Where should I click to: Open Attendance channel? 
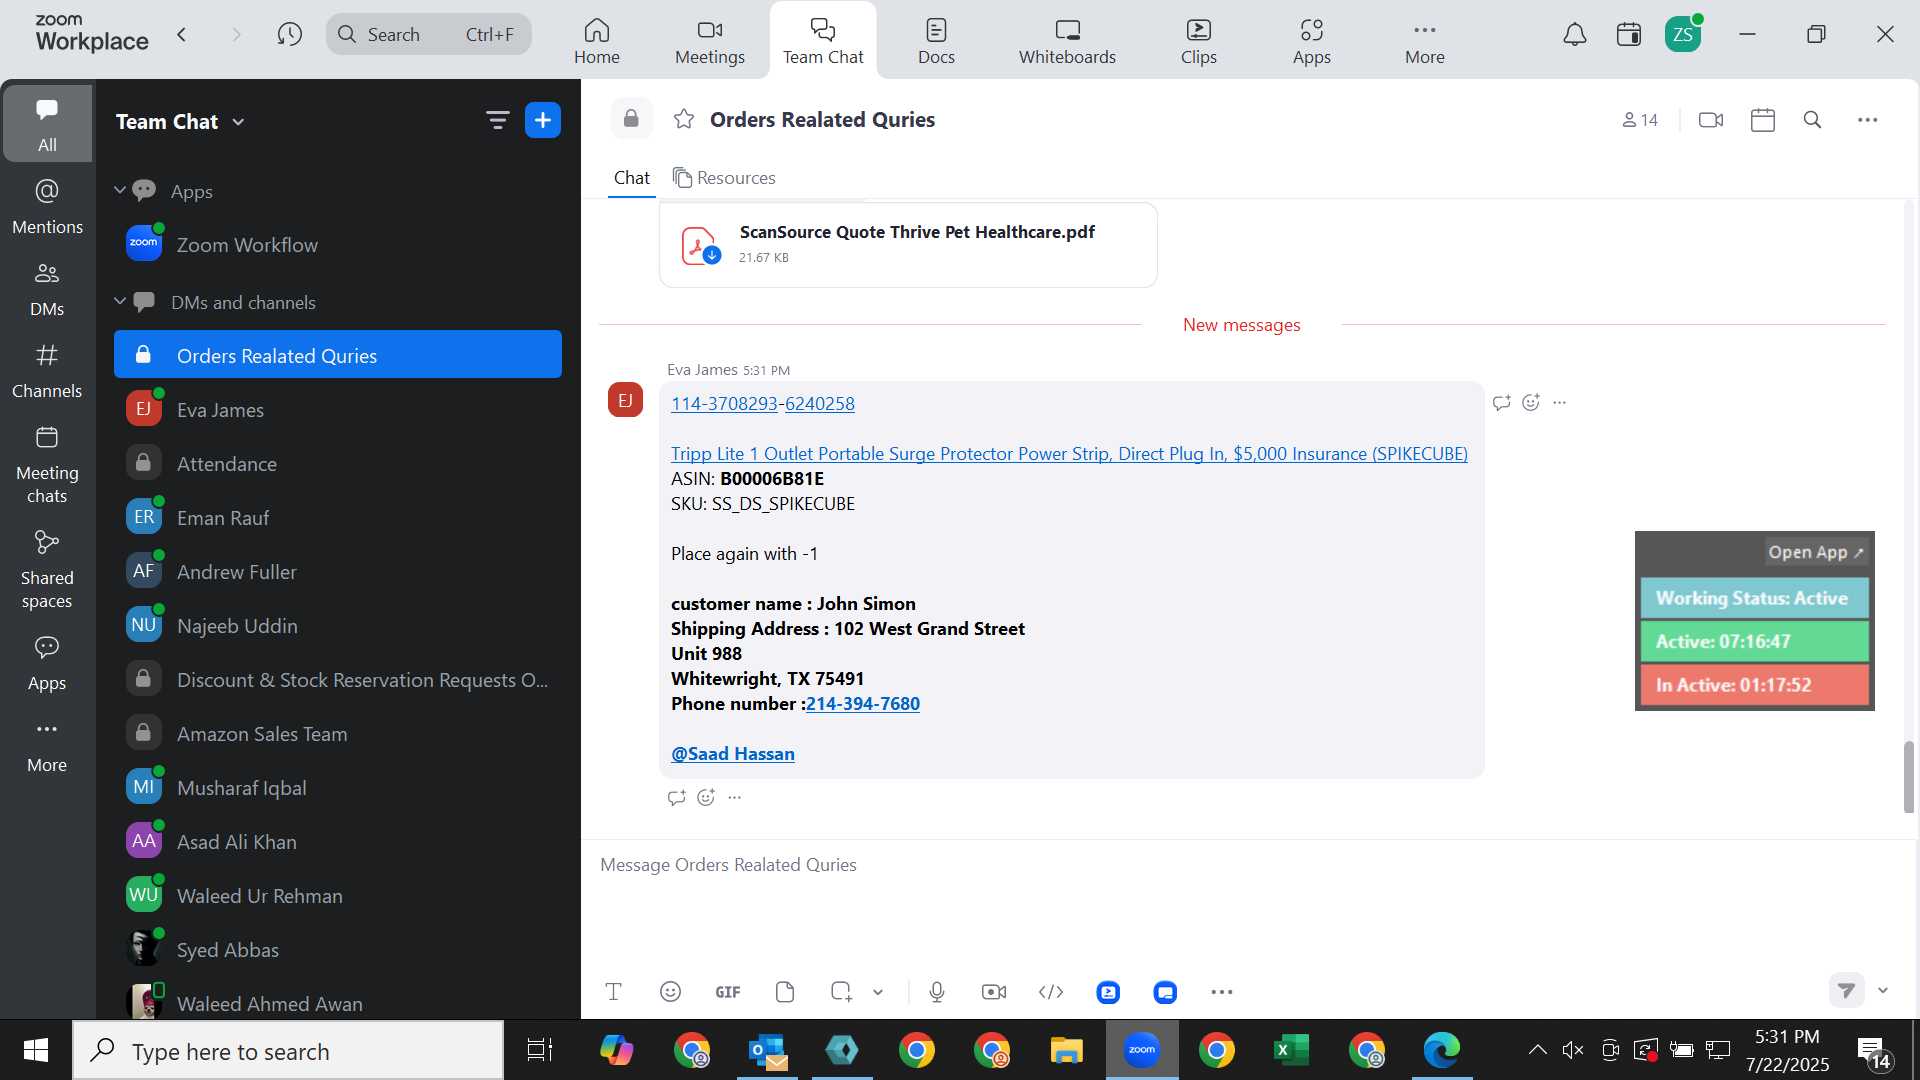(338, 464)
